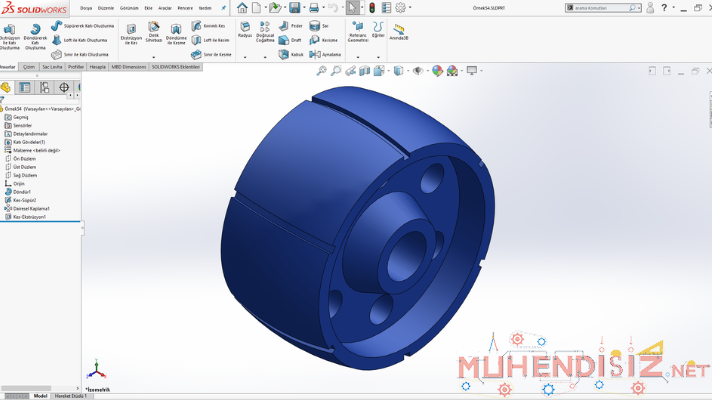Click the edit appearance color sphere icon
Viewport: 712px width, 400px height.
click(437, 71)
